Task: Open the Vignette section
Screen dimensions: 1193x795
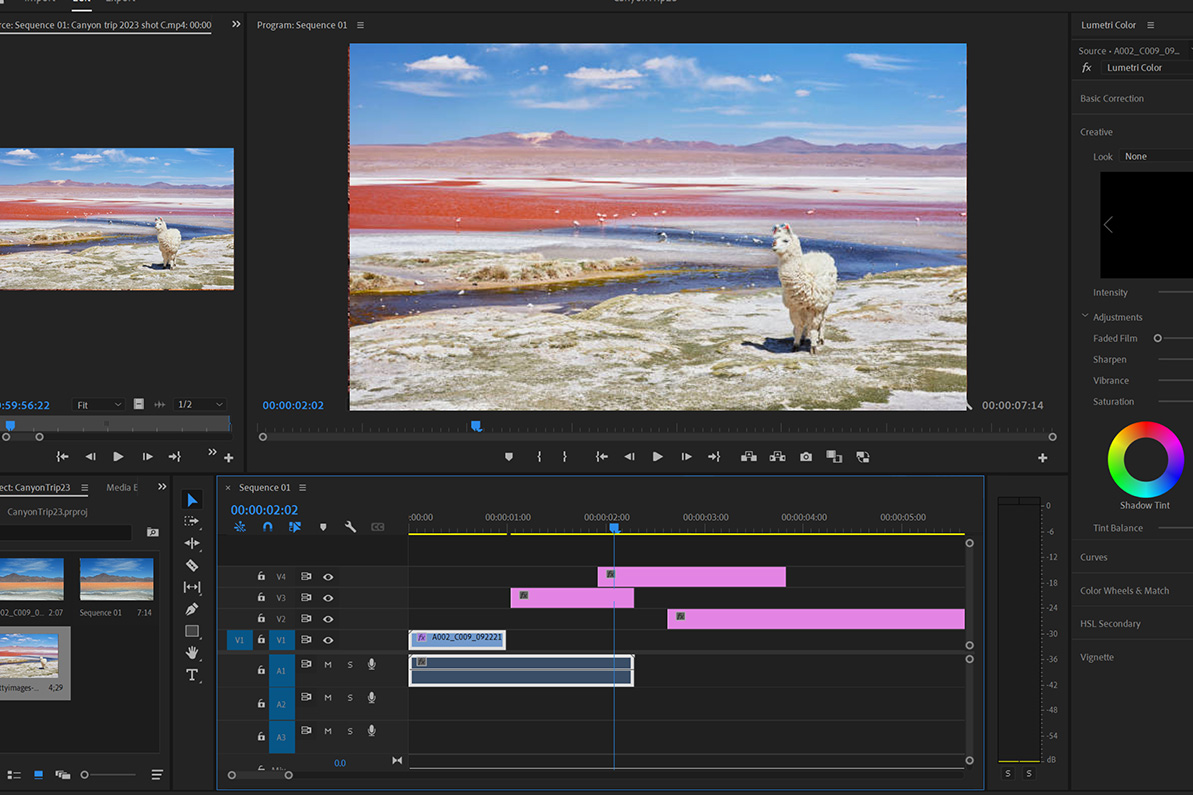Action: [x=1096, y=657]
